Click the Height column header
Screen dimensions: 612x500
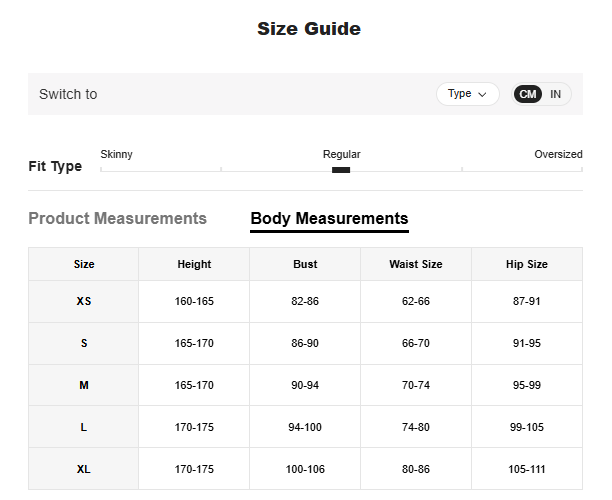194,264
